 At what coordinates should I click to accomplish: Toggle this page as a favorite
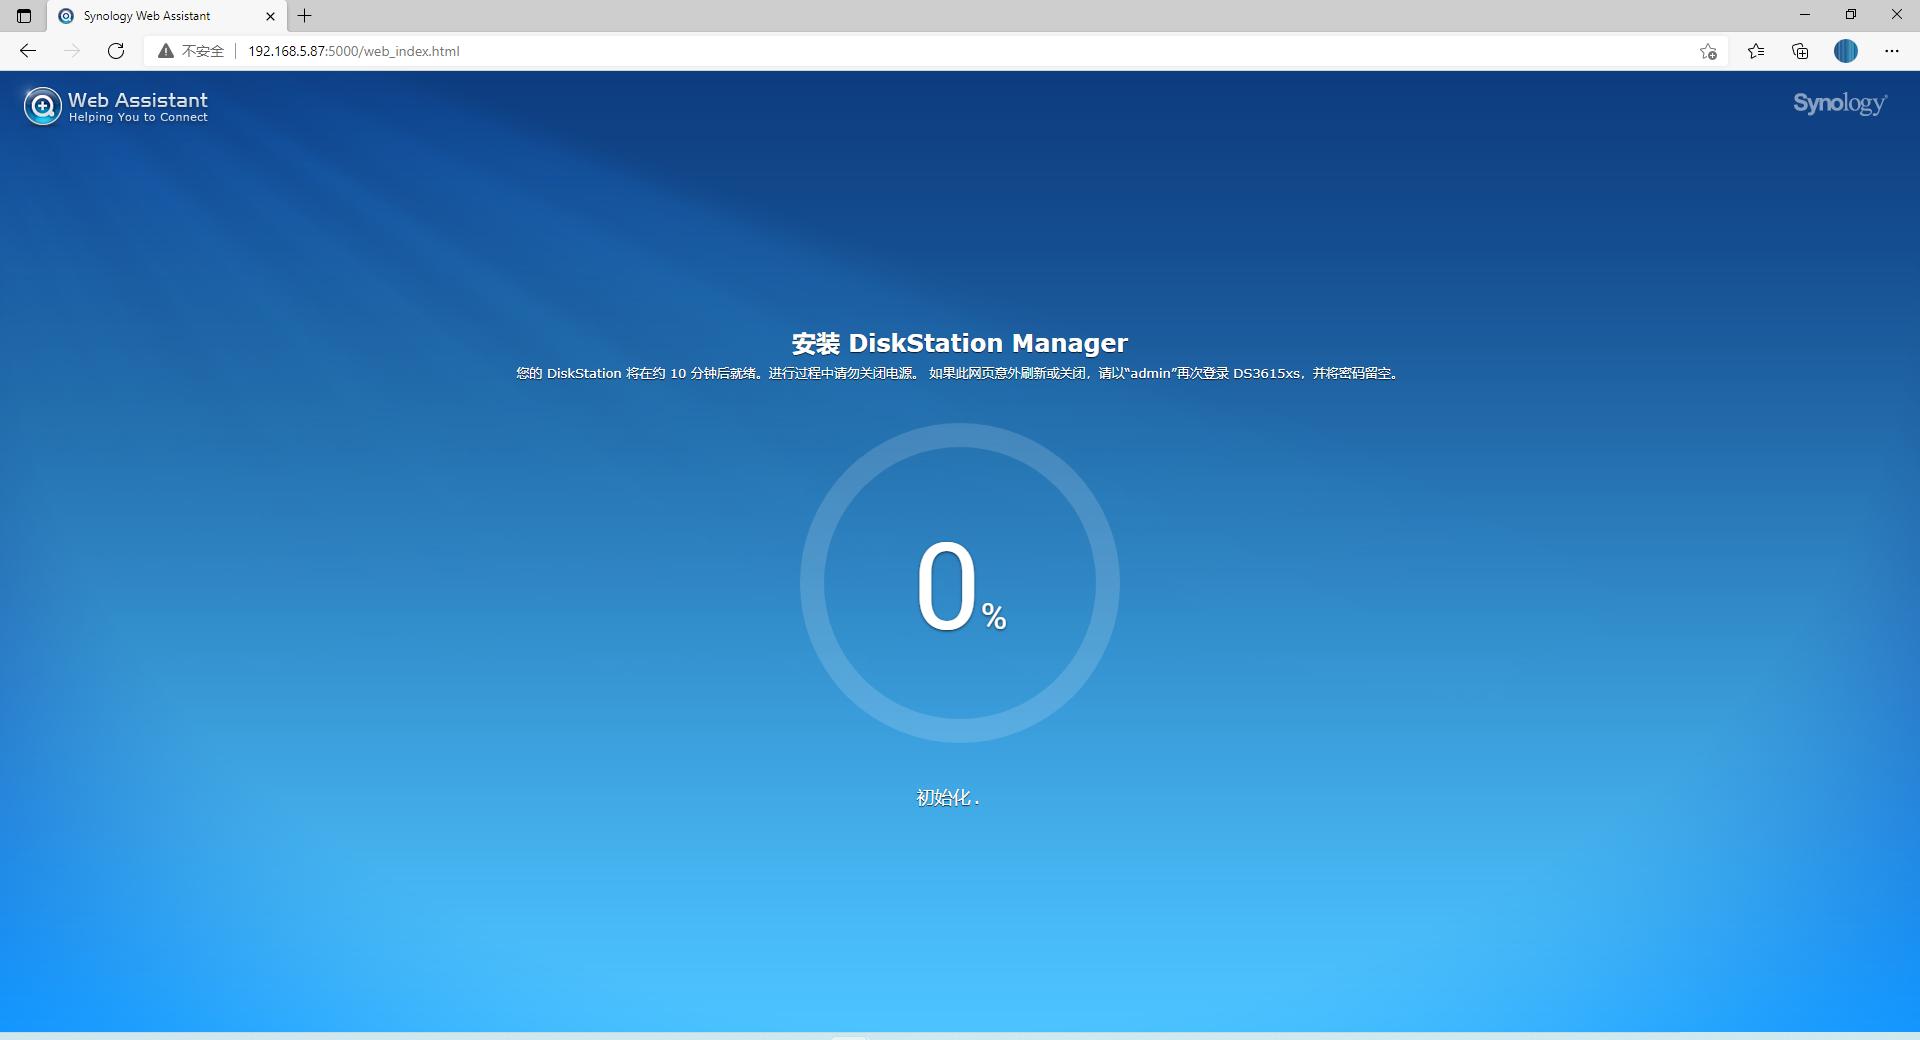click(1709, 51)
